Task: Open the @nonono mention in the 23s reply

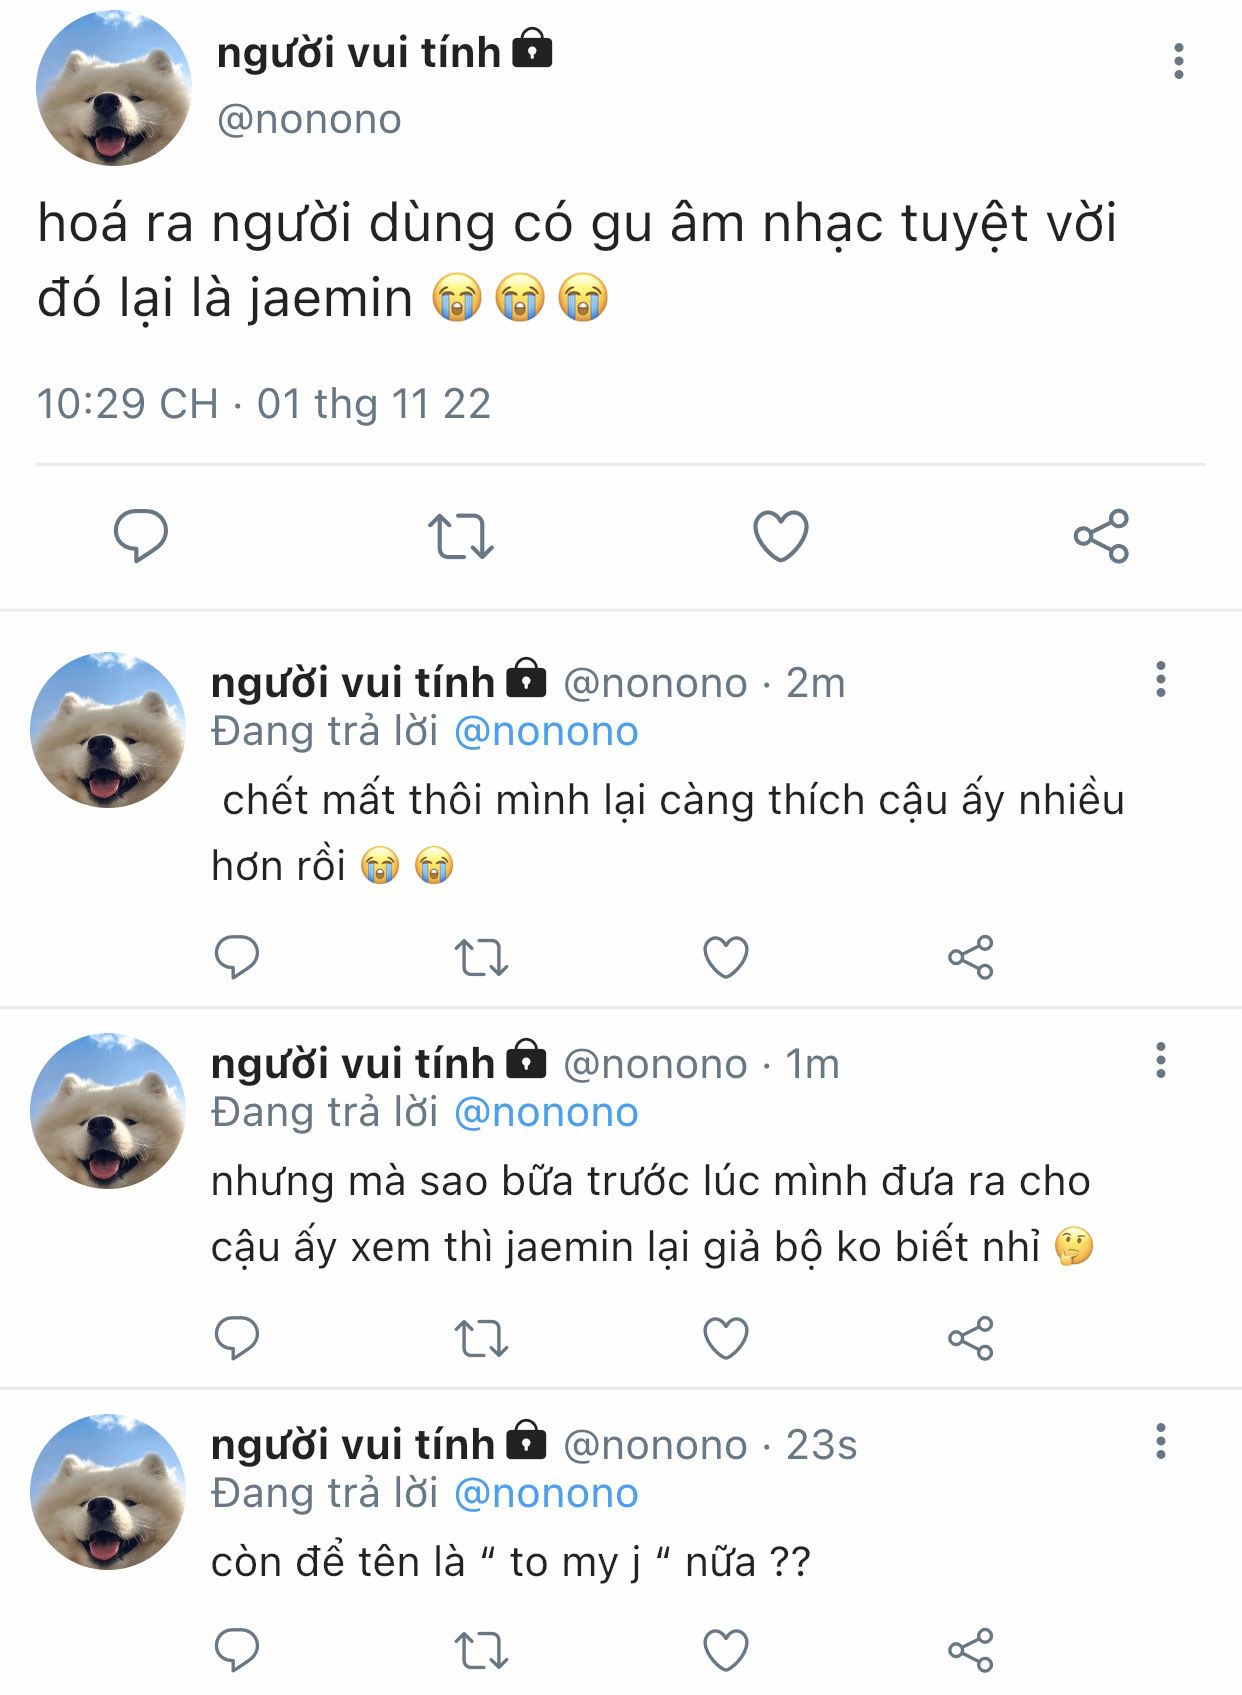Action: point(546,1494)
